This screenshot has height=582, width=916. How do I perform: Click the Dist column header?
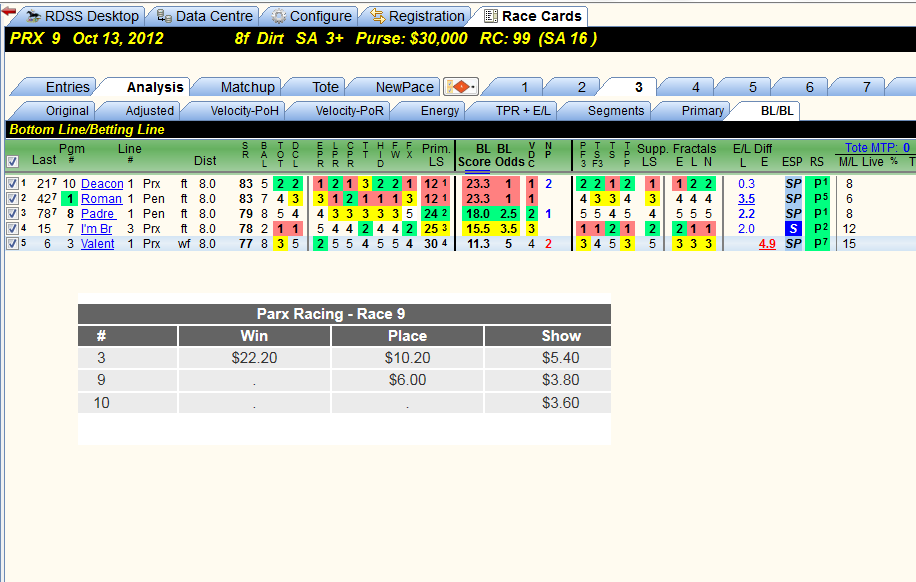click(205, 161)
